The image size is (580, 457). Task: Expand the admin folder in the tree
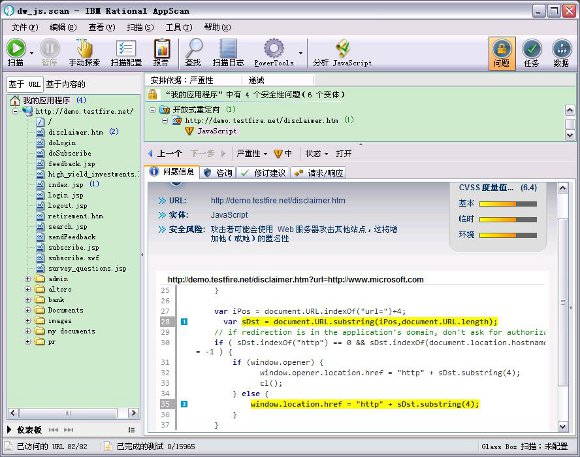pyautogui.click(x=28, y=279)
